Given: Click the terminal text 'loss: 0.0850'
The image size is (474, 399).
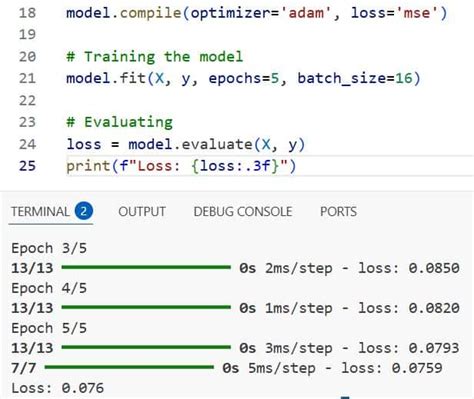Looking at the screenshot, I should click(x=409, y=268).
